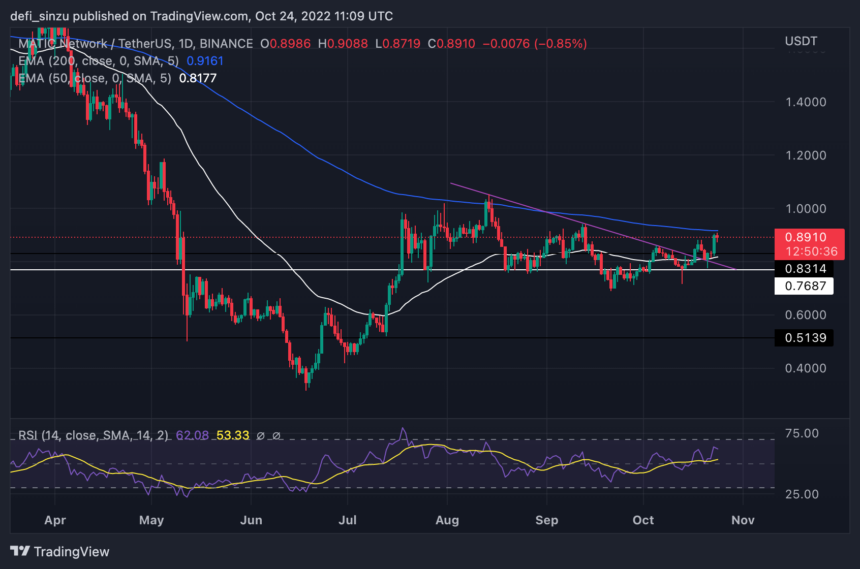Click the TradingView logo icon
Viewport: 860px width, 569px height.
click(x=20, y=551)
